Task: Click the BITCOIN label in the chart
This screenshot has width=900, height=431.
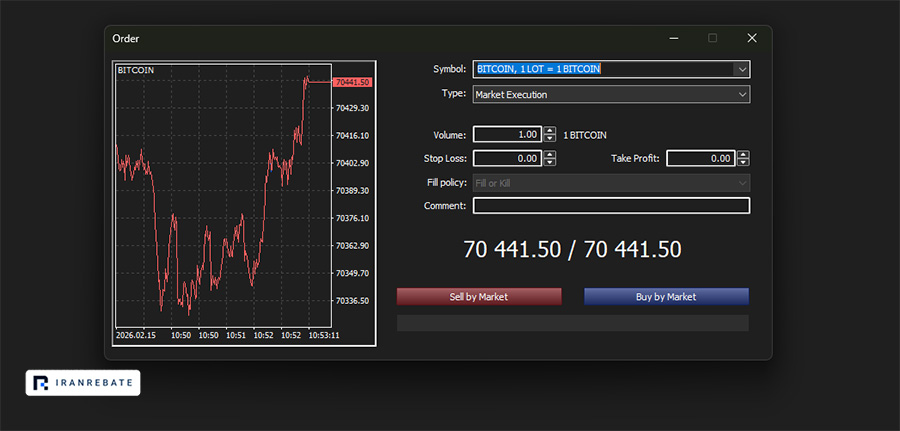Action: tap(135, 70)
